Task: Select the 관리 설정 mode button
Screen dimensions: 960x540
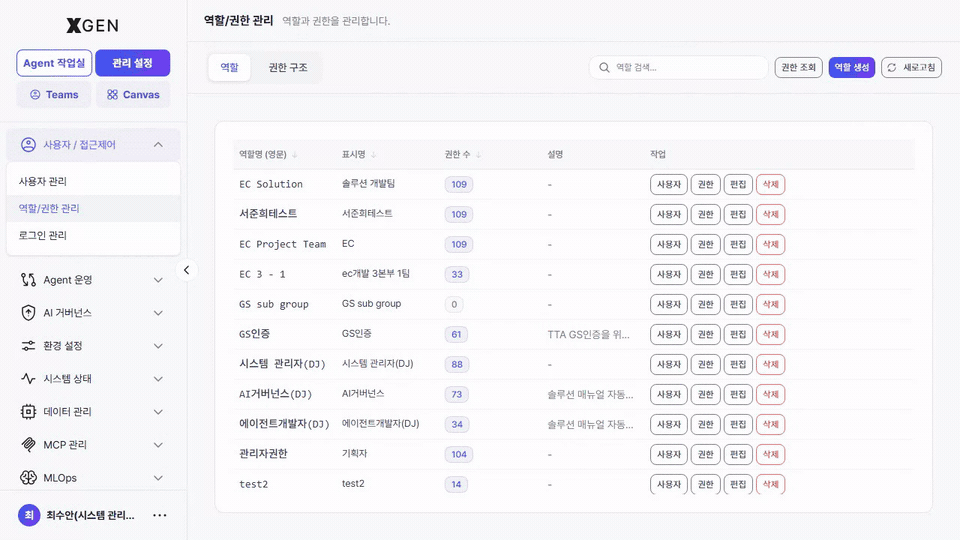Action: (132, 63)
